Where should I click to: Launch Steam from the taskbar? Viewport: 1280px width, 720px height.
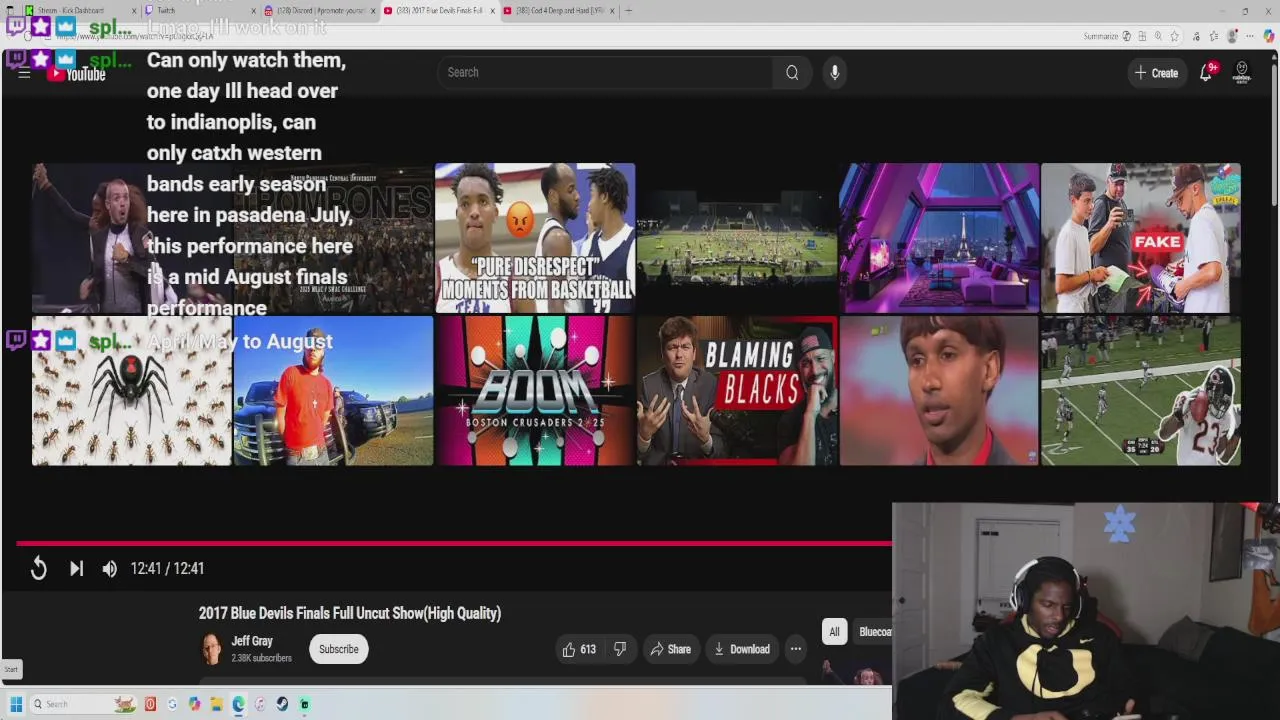[282, 704]
